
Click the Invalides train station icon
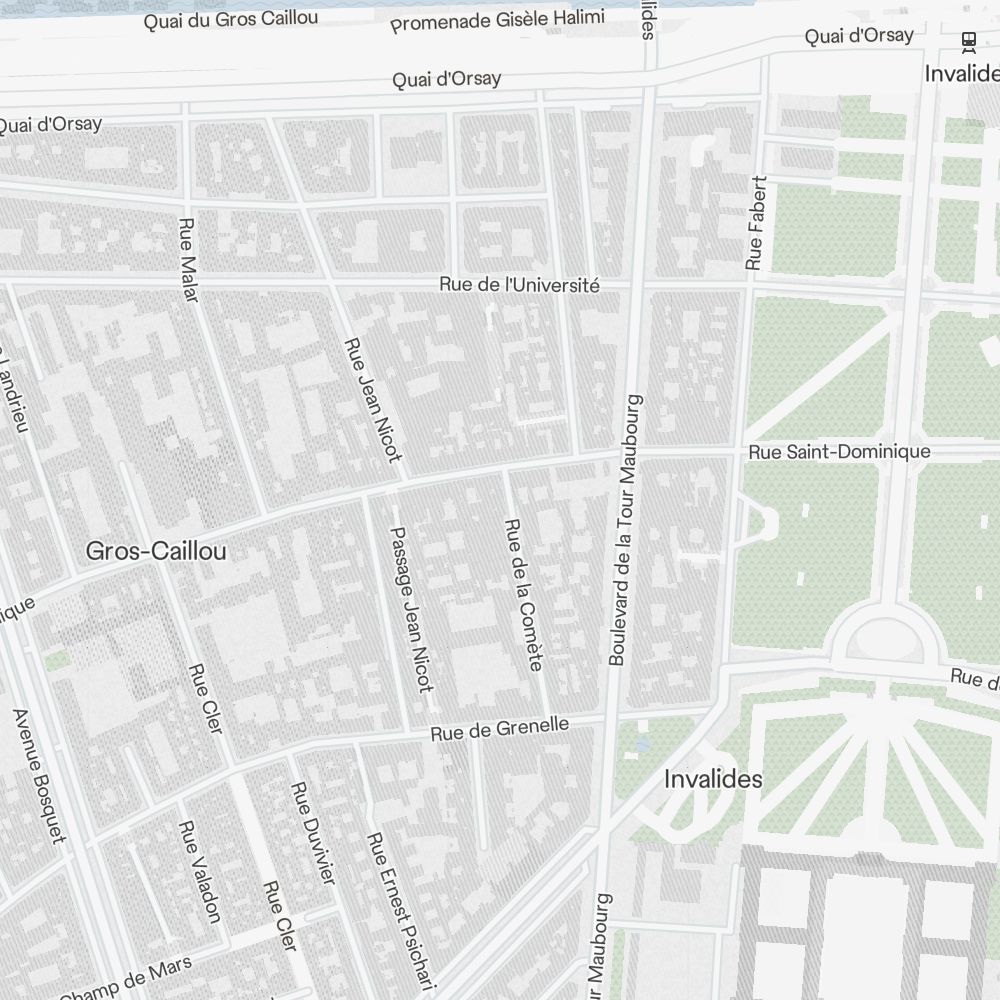[x=967, y=41]
